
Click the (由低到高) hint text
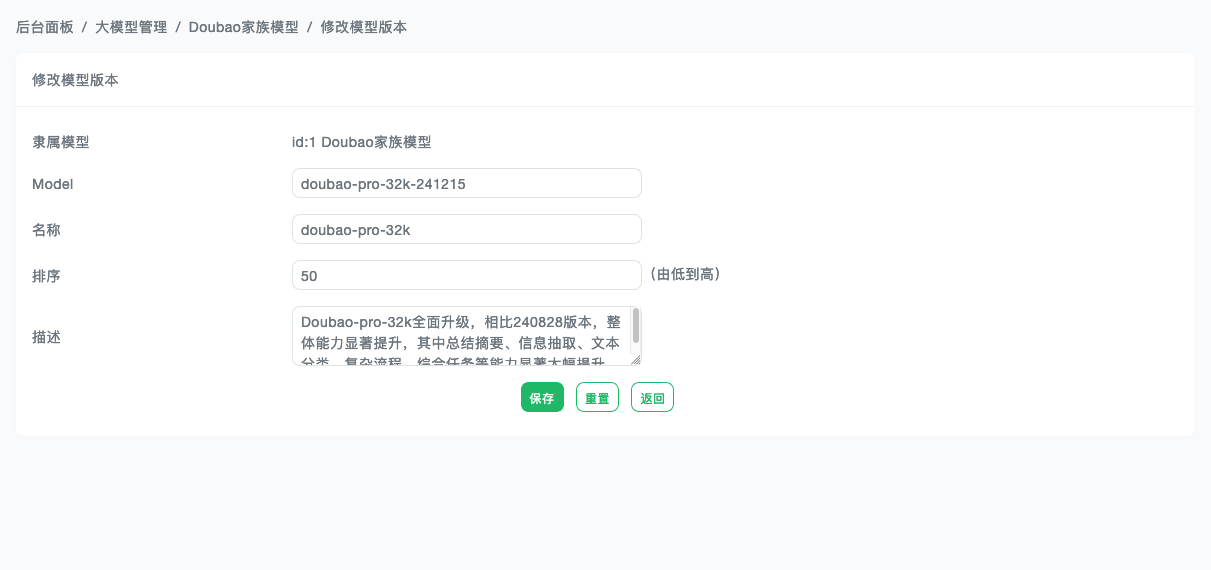coord(685,274)
